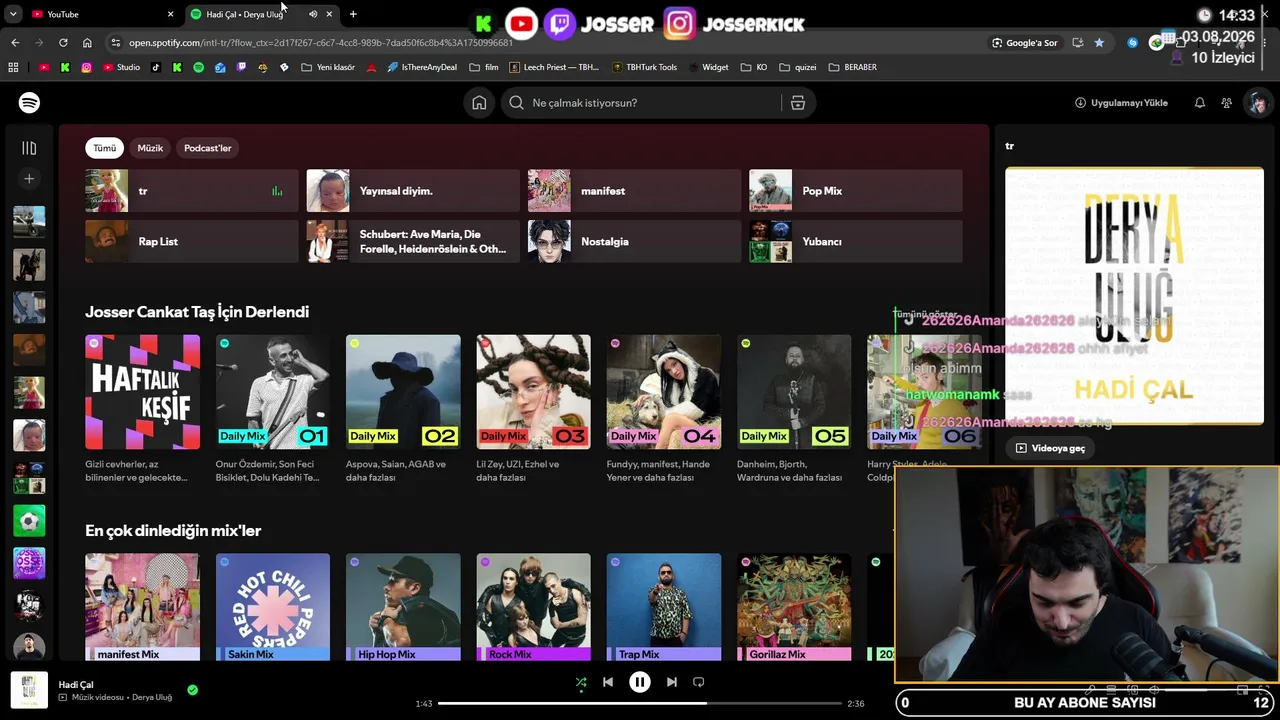Open the notifications bell in Spotify
The image size is (1280, 720).
(1200, 103)
